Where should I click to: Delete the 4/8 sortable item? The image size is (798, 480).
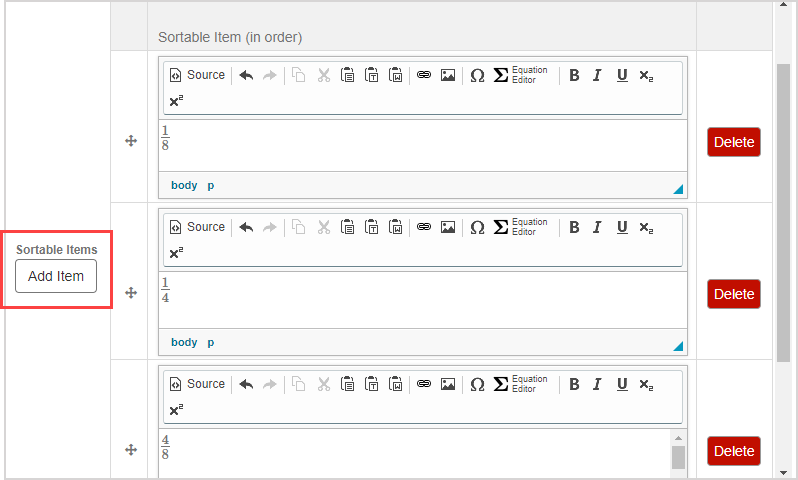(733, 451)
